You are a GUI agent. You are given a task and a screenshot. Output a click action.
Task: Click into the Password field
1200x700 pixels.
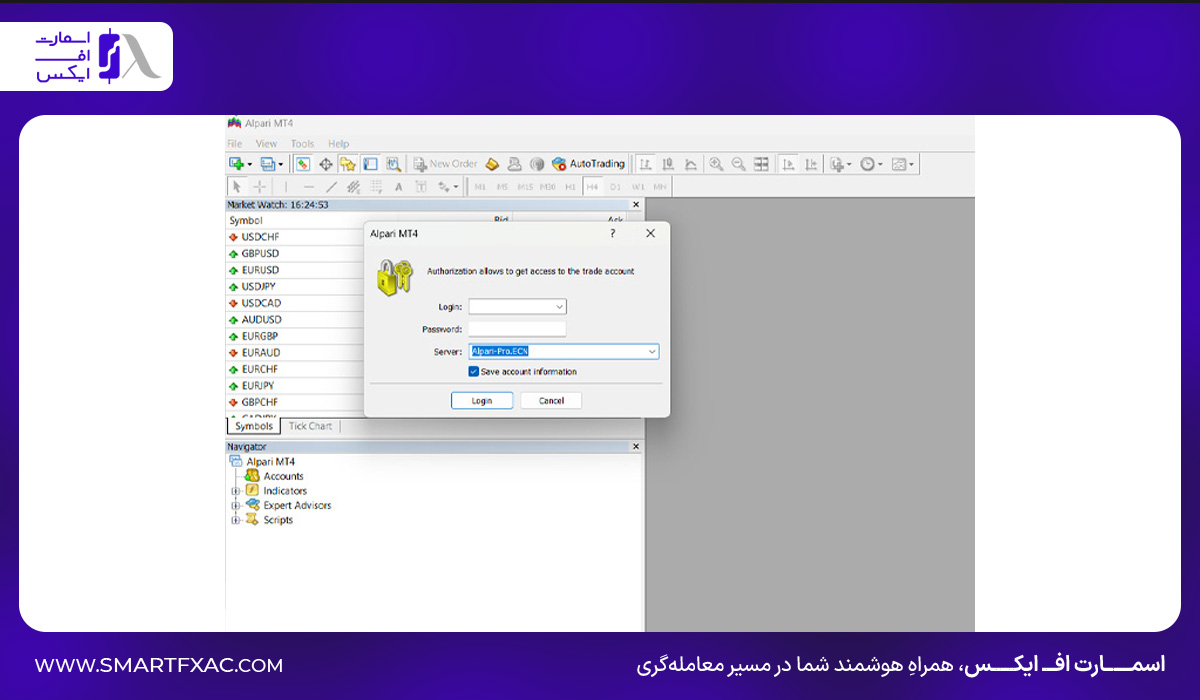pos(518,328)
